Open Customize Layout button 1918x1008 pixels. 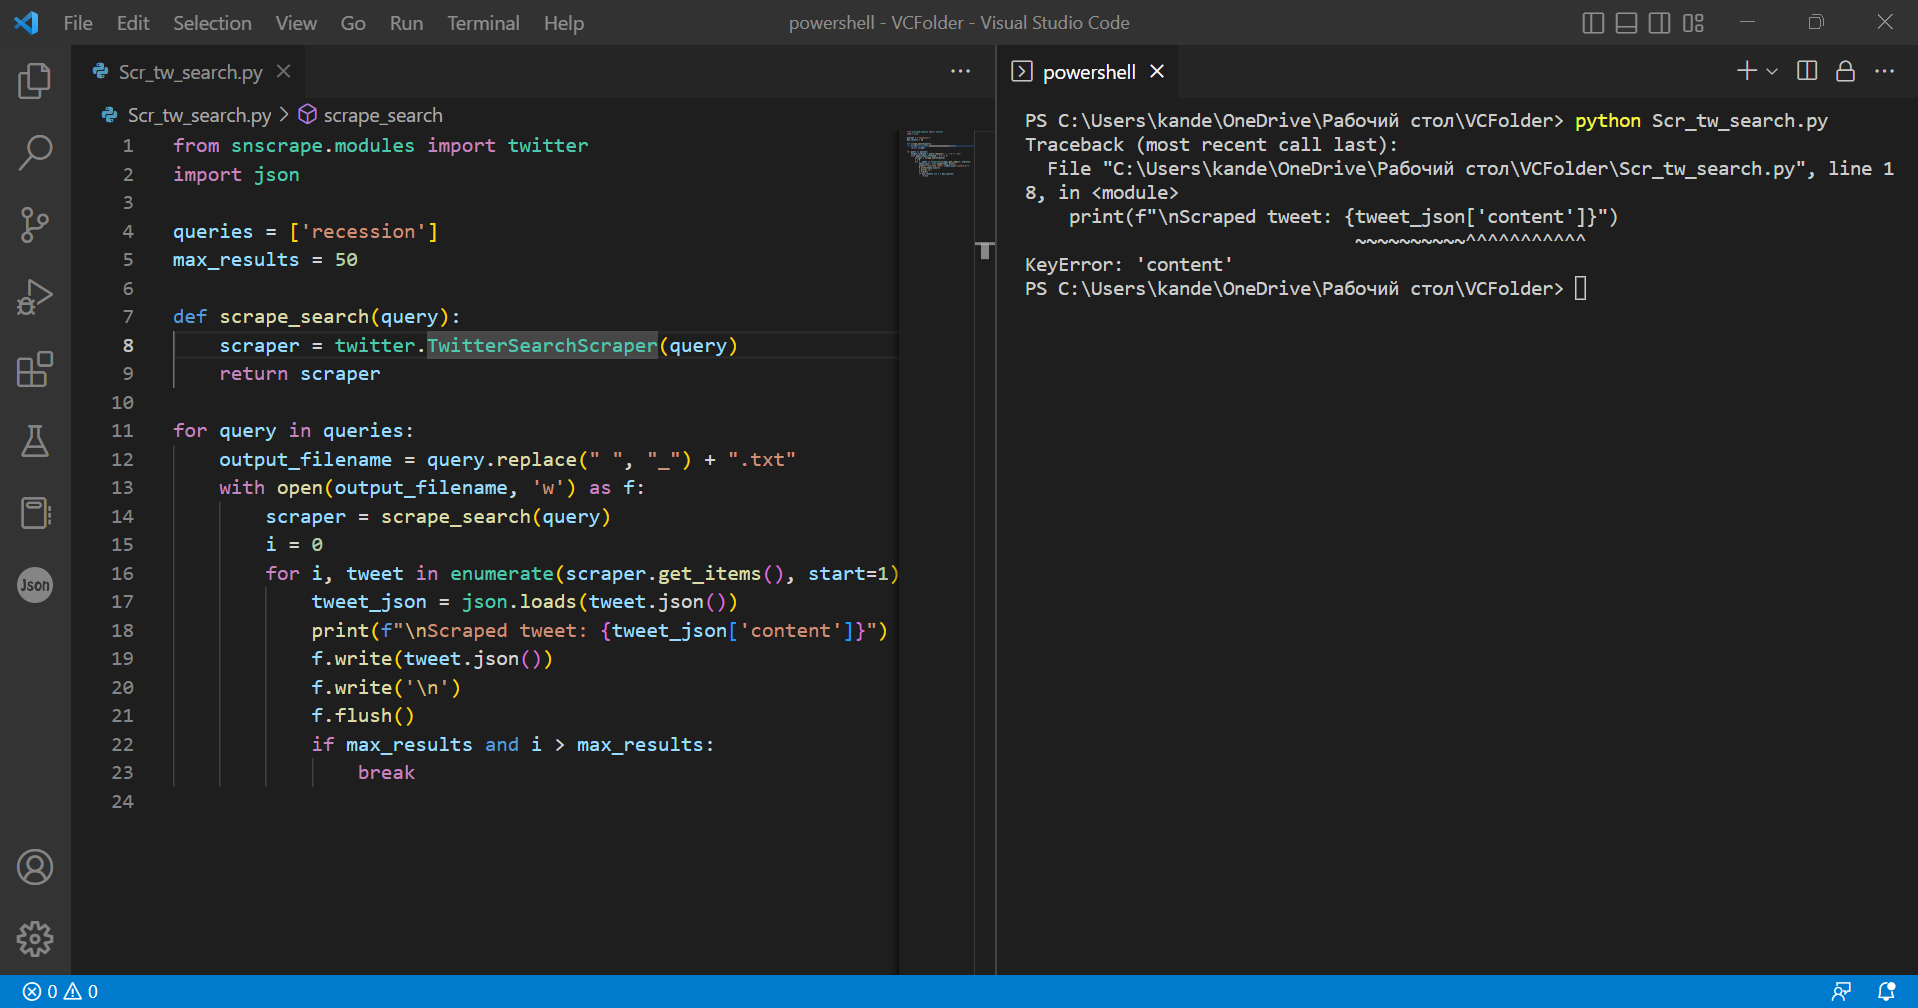[x=1693, y=22]
